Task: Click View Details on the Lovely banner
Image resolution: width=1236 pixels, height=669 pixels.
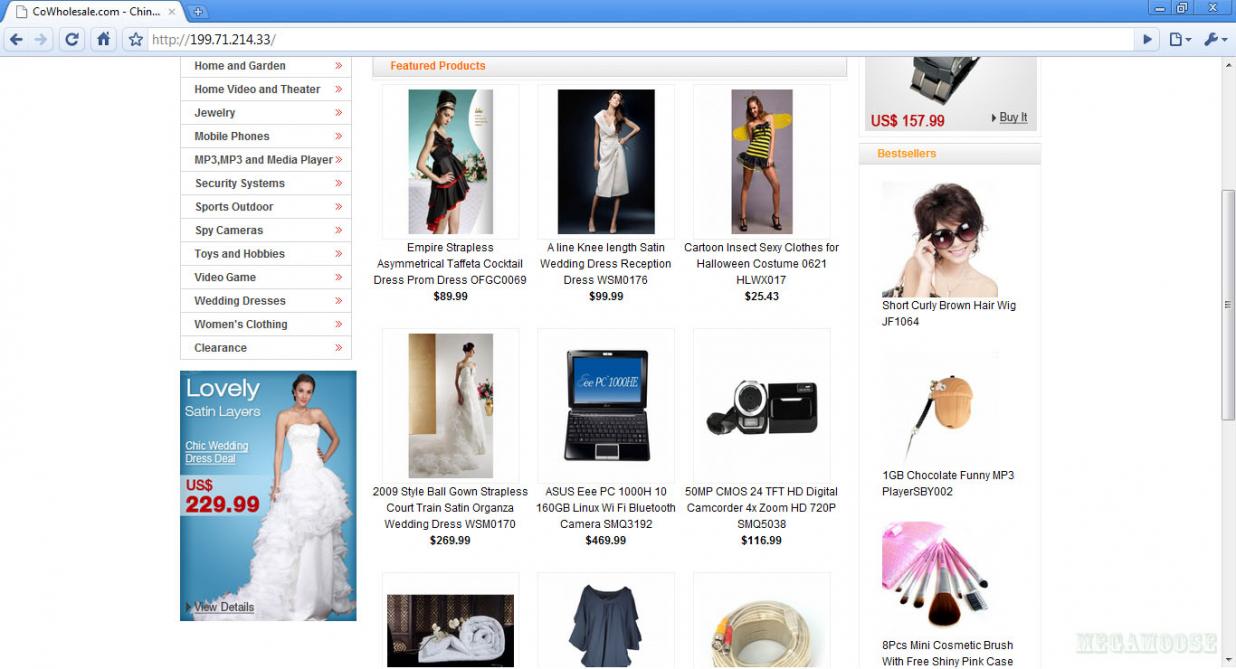Action: 223,607
